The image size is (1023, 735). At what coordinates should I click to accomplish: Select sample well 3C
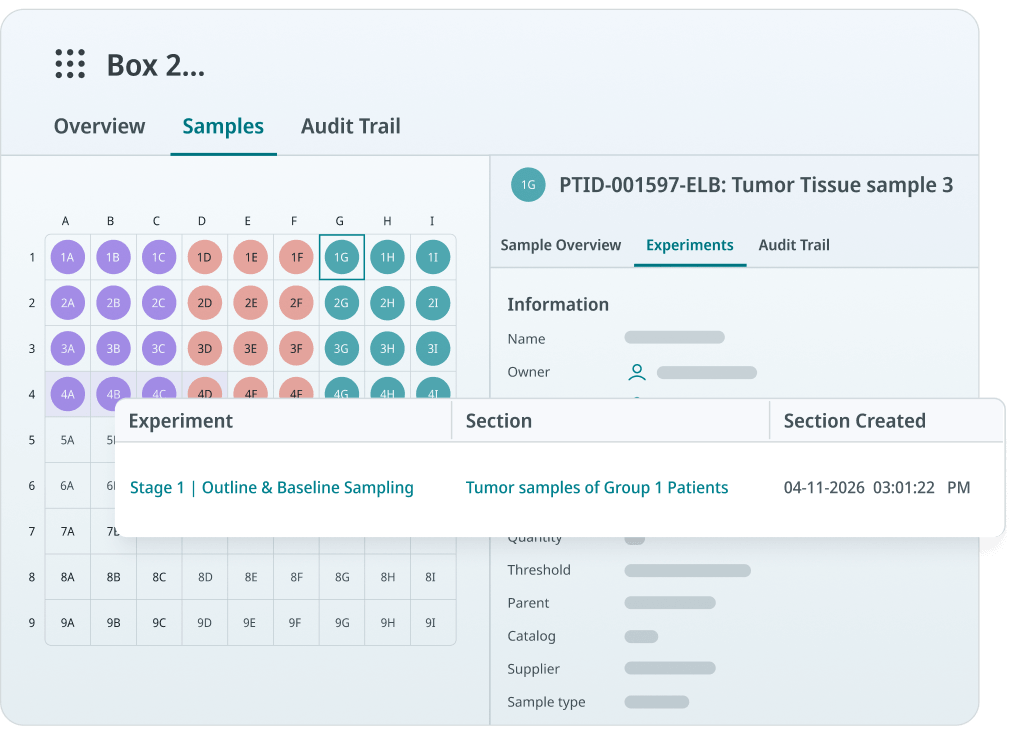point(159,348)
